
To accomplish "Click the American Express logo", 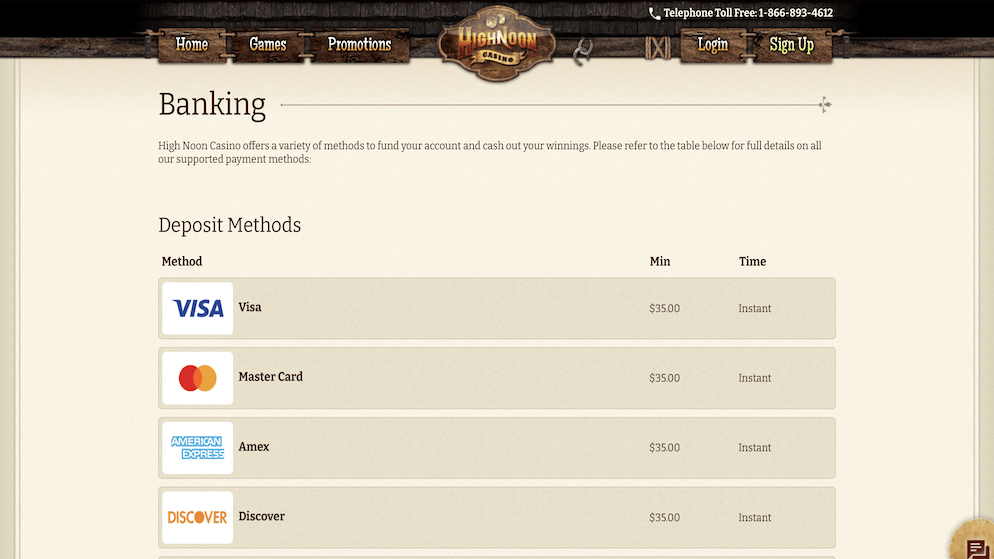I will click(x=197, y=448).
